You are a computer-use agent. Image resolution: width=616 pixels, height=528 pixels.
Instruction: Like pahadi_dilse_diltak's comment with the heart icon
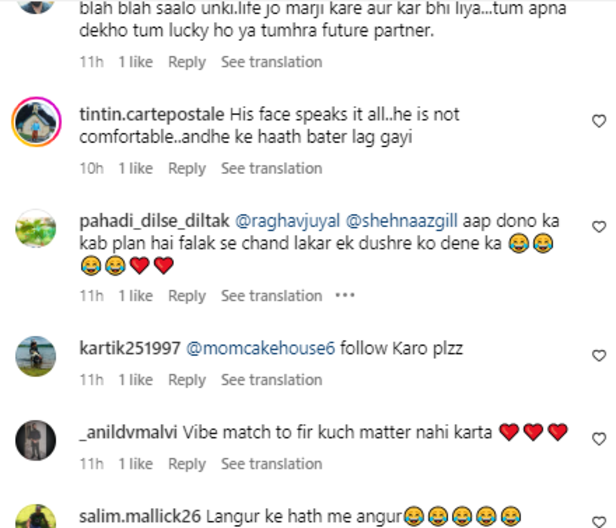599,227
